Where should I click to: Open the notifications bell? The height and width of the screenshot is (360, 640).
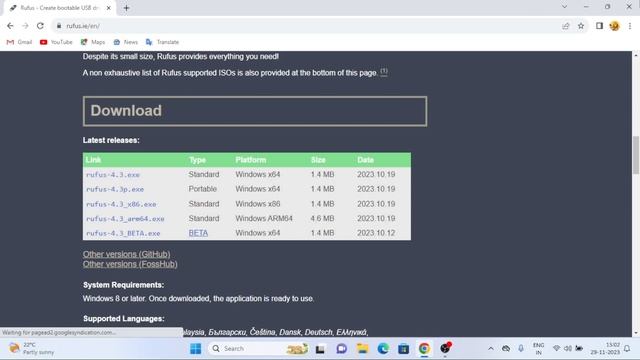pos(627,349)
